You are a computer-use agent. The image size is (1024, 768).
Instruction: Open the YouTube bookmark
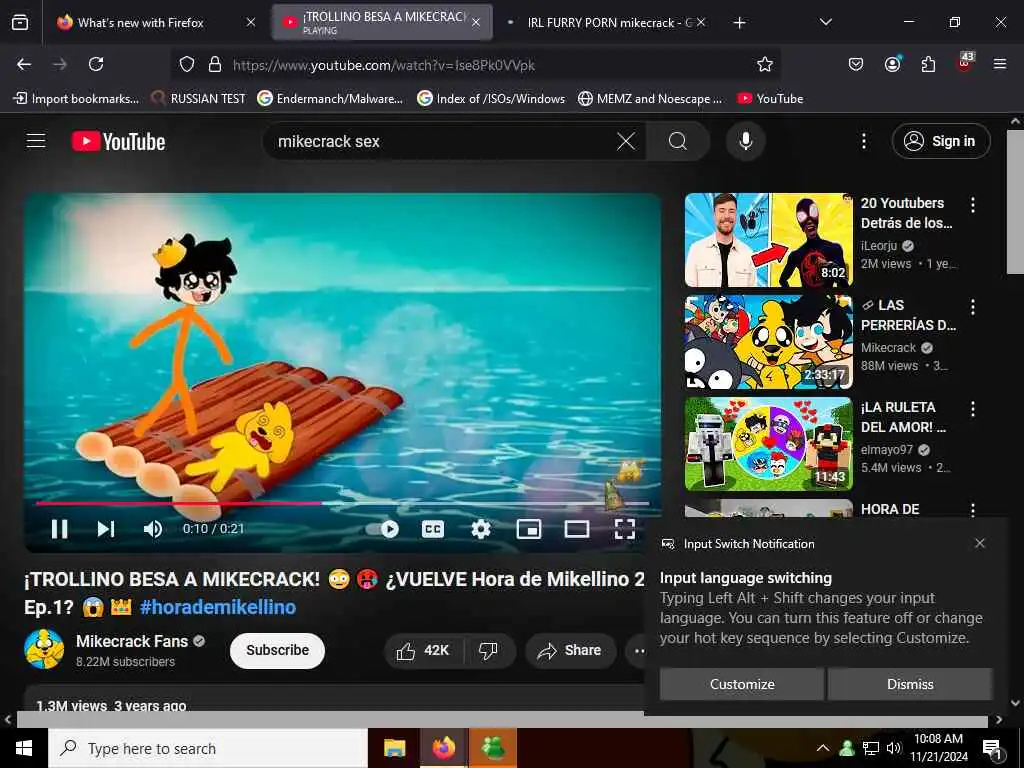(x=771, y=99)
